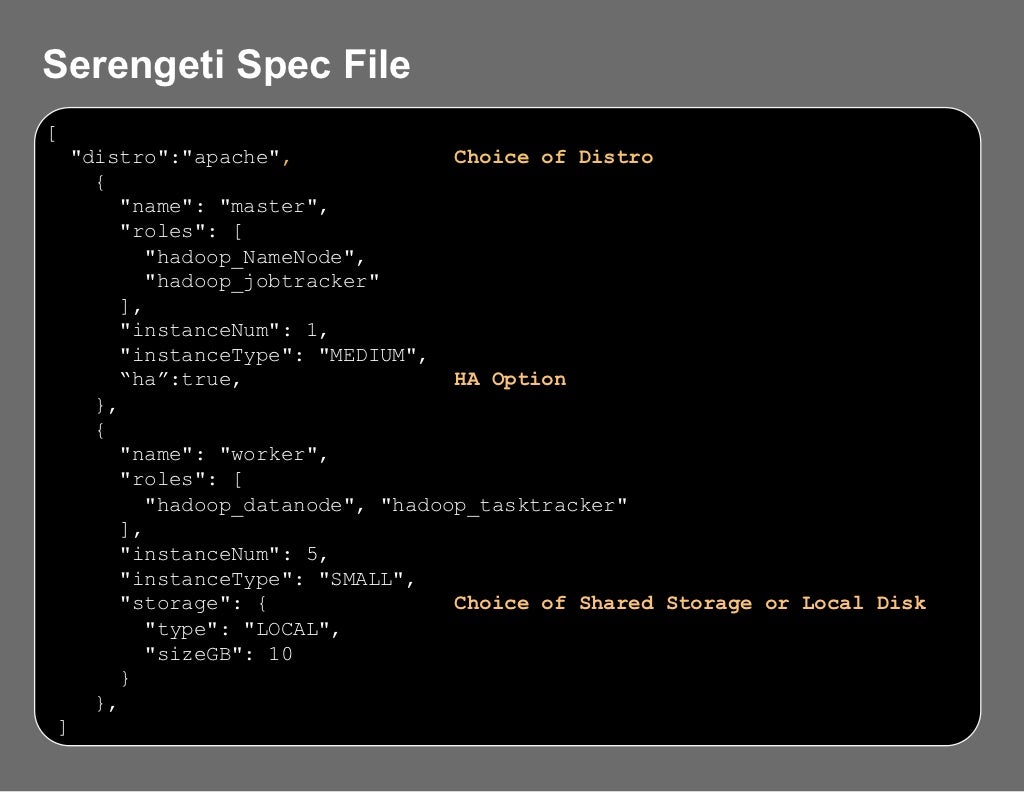1024x792 pixels.
Task: Click the "instanceNum": 5 line
Action: tap(224, 554)
